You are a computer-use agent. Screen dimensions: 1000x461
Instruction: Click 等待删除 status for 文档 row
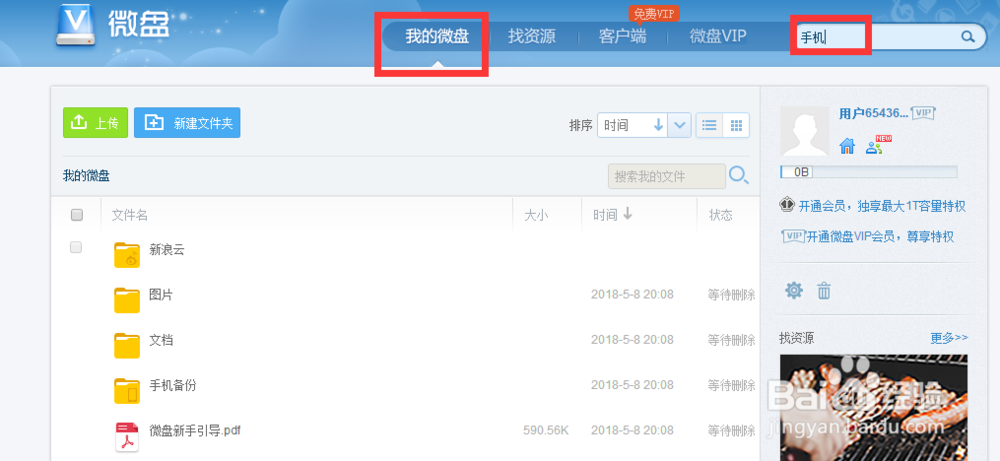click(732, 340)
